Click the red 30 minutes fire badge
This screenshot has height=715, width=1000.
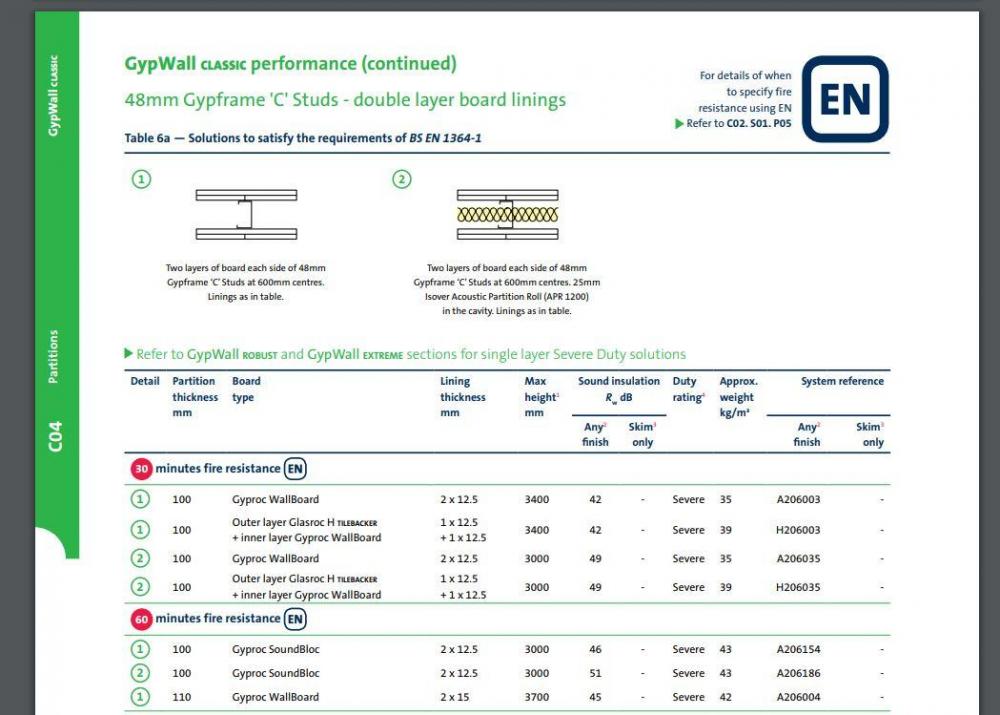coord(142,469)
